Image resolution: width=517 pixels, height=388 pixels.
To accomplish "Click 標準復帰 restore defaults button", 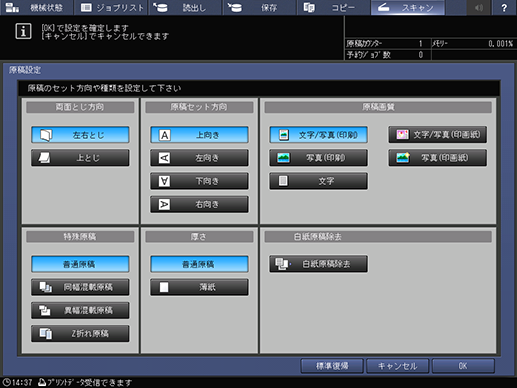I will tap(332, 366).
